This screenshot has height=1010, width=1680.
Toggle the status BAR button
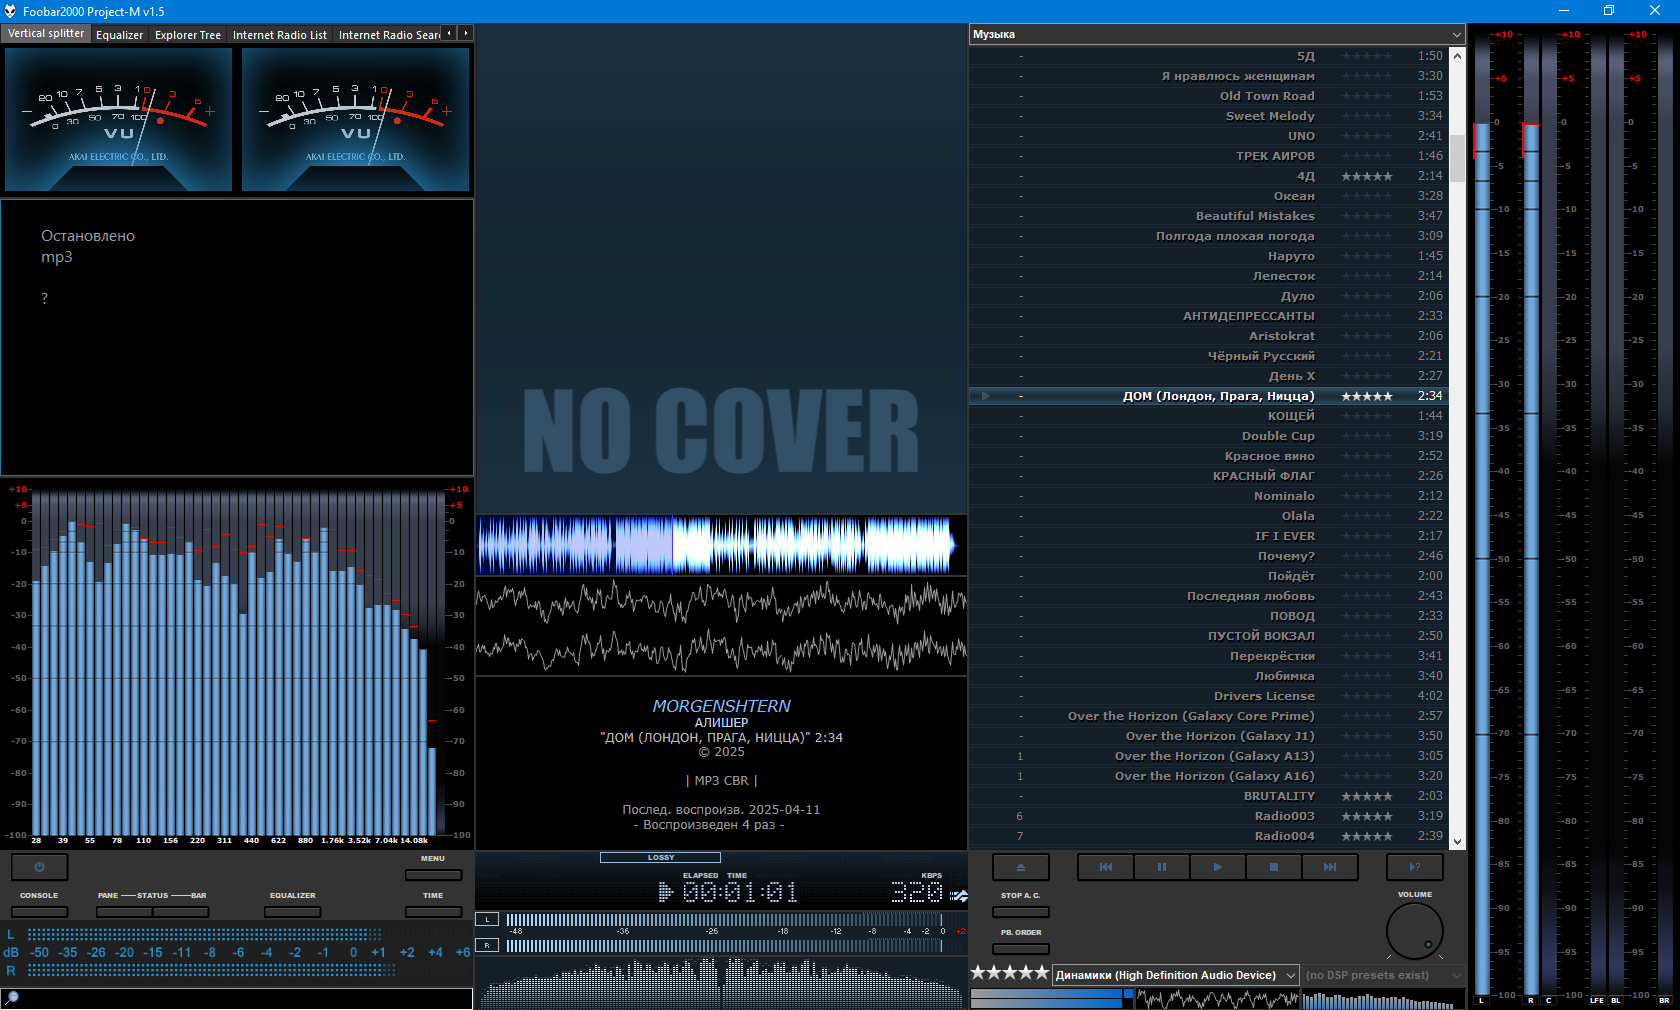(181, 912)
